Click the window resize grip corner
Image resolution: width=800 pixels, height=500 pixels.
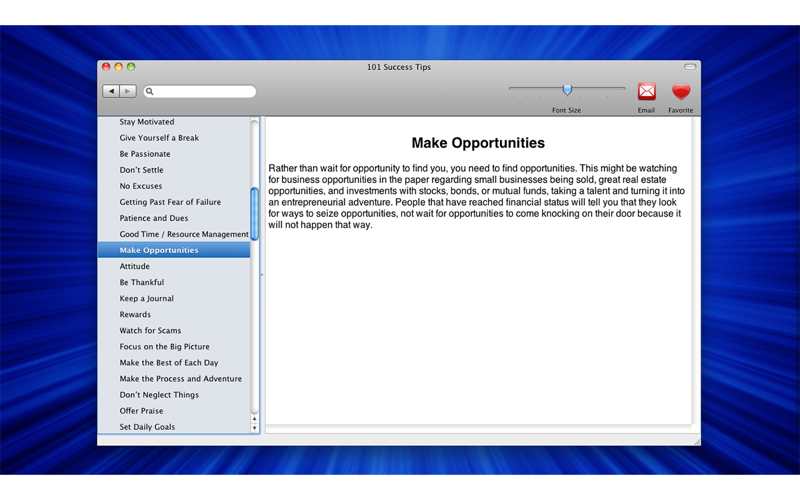tap(696, 442)
